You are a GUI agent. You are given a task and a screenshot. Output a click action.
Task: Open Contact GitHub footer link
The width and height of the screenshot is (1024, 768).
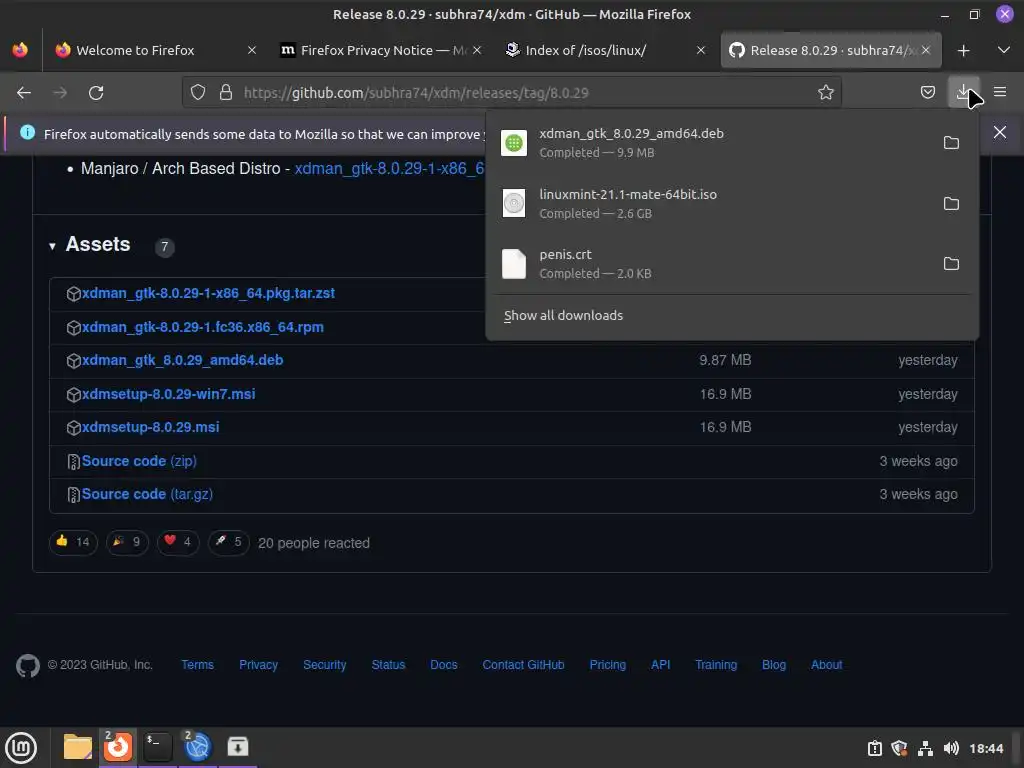523,665
